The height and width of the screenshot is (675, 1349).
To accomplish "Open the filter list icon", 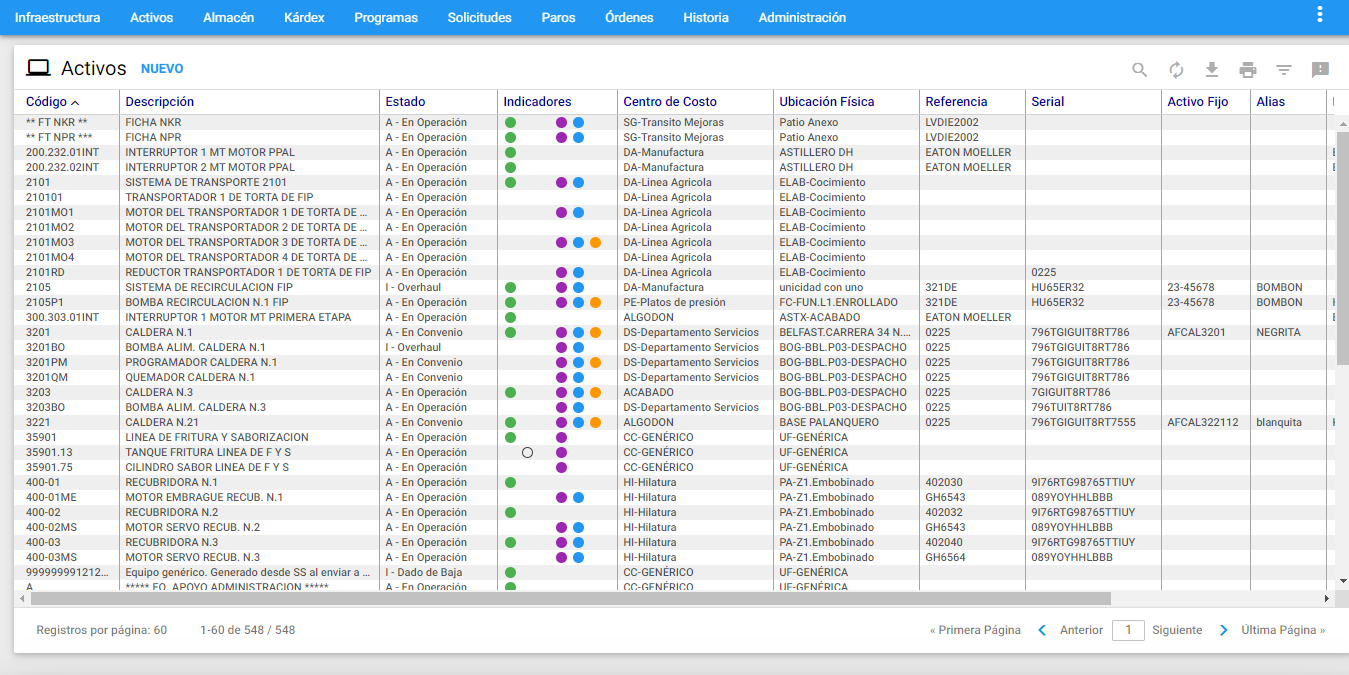I will click(1284, 70).
